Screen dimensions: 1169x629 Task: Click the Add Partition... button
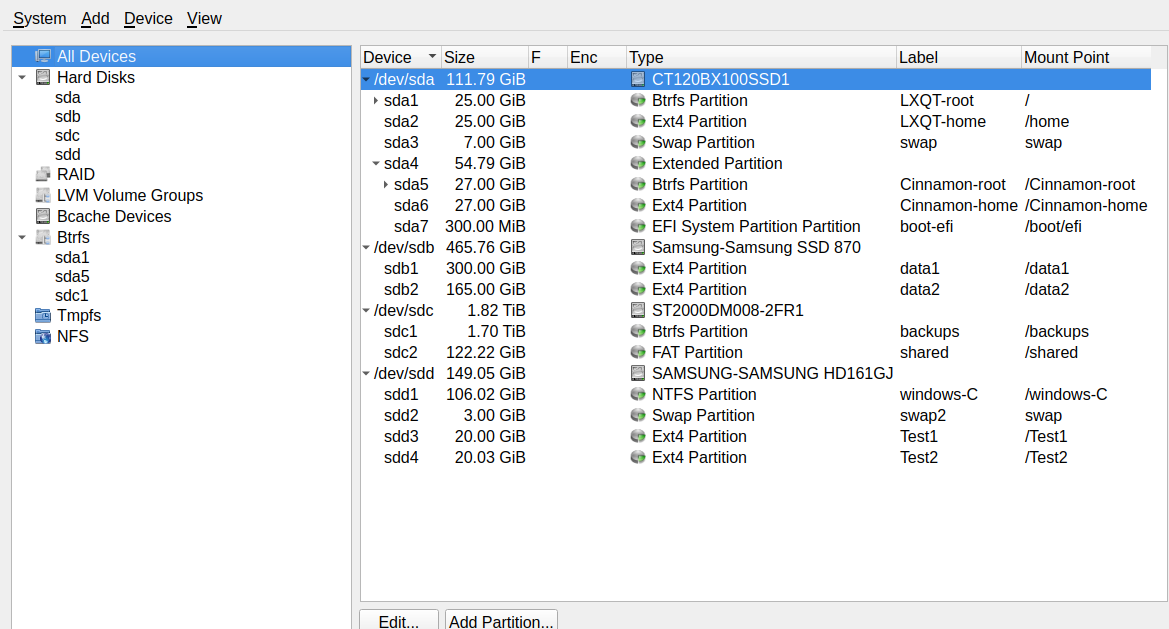501,621
